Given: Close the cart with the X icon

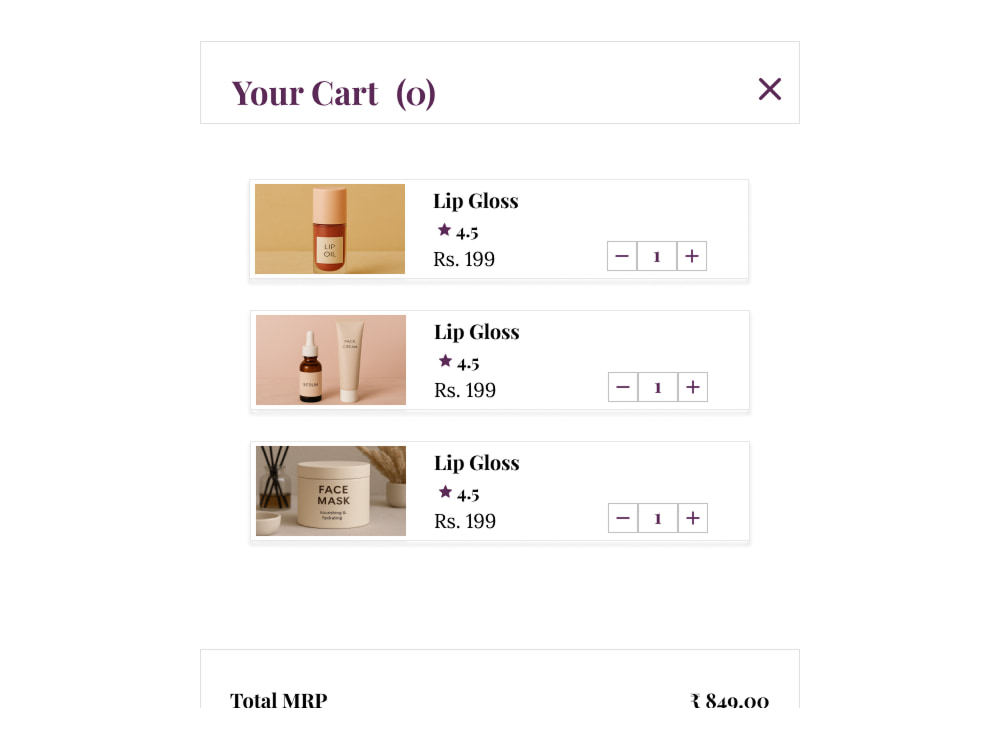Looking at the screenshot, I should coord(770,89).
